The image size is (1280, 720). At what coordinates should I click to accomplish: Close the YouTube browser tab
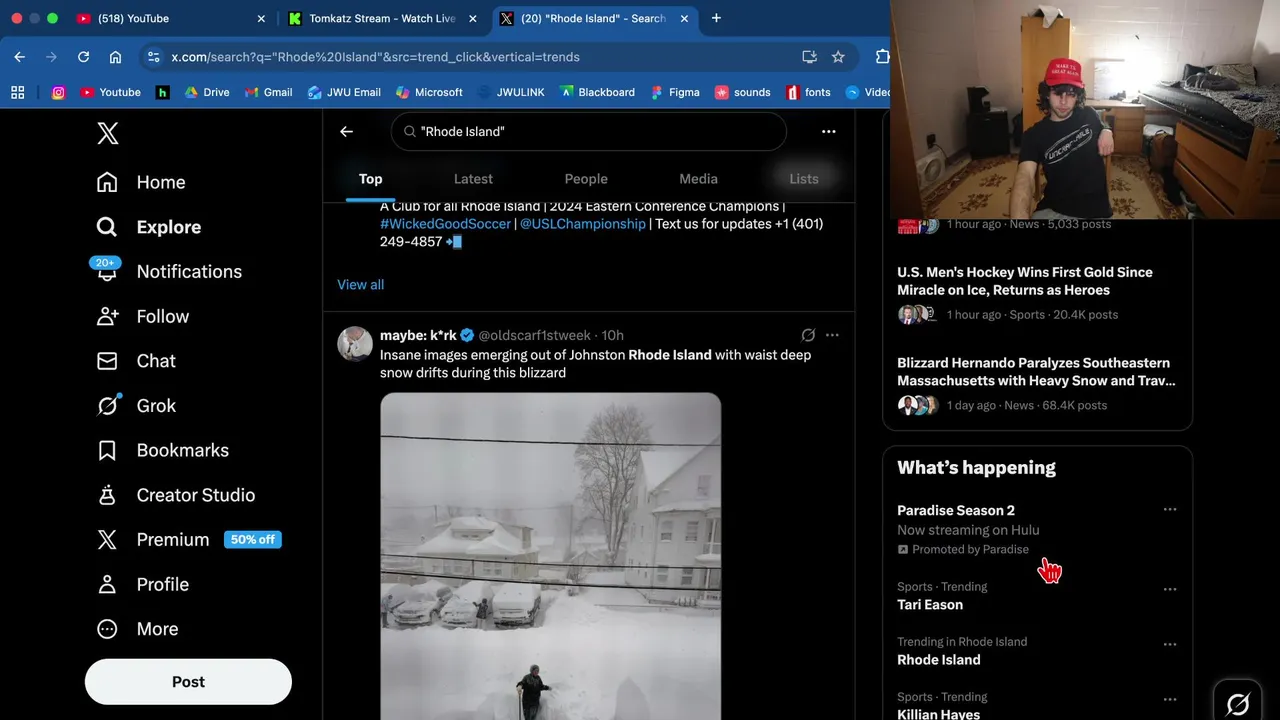tap(261, 18)
